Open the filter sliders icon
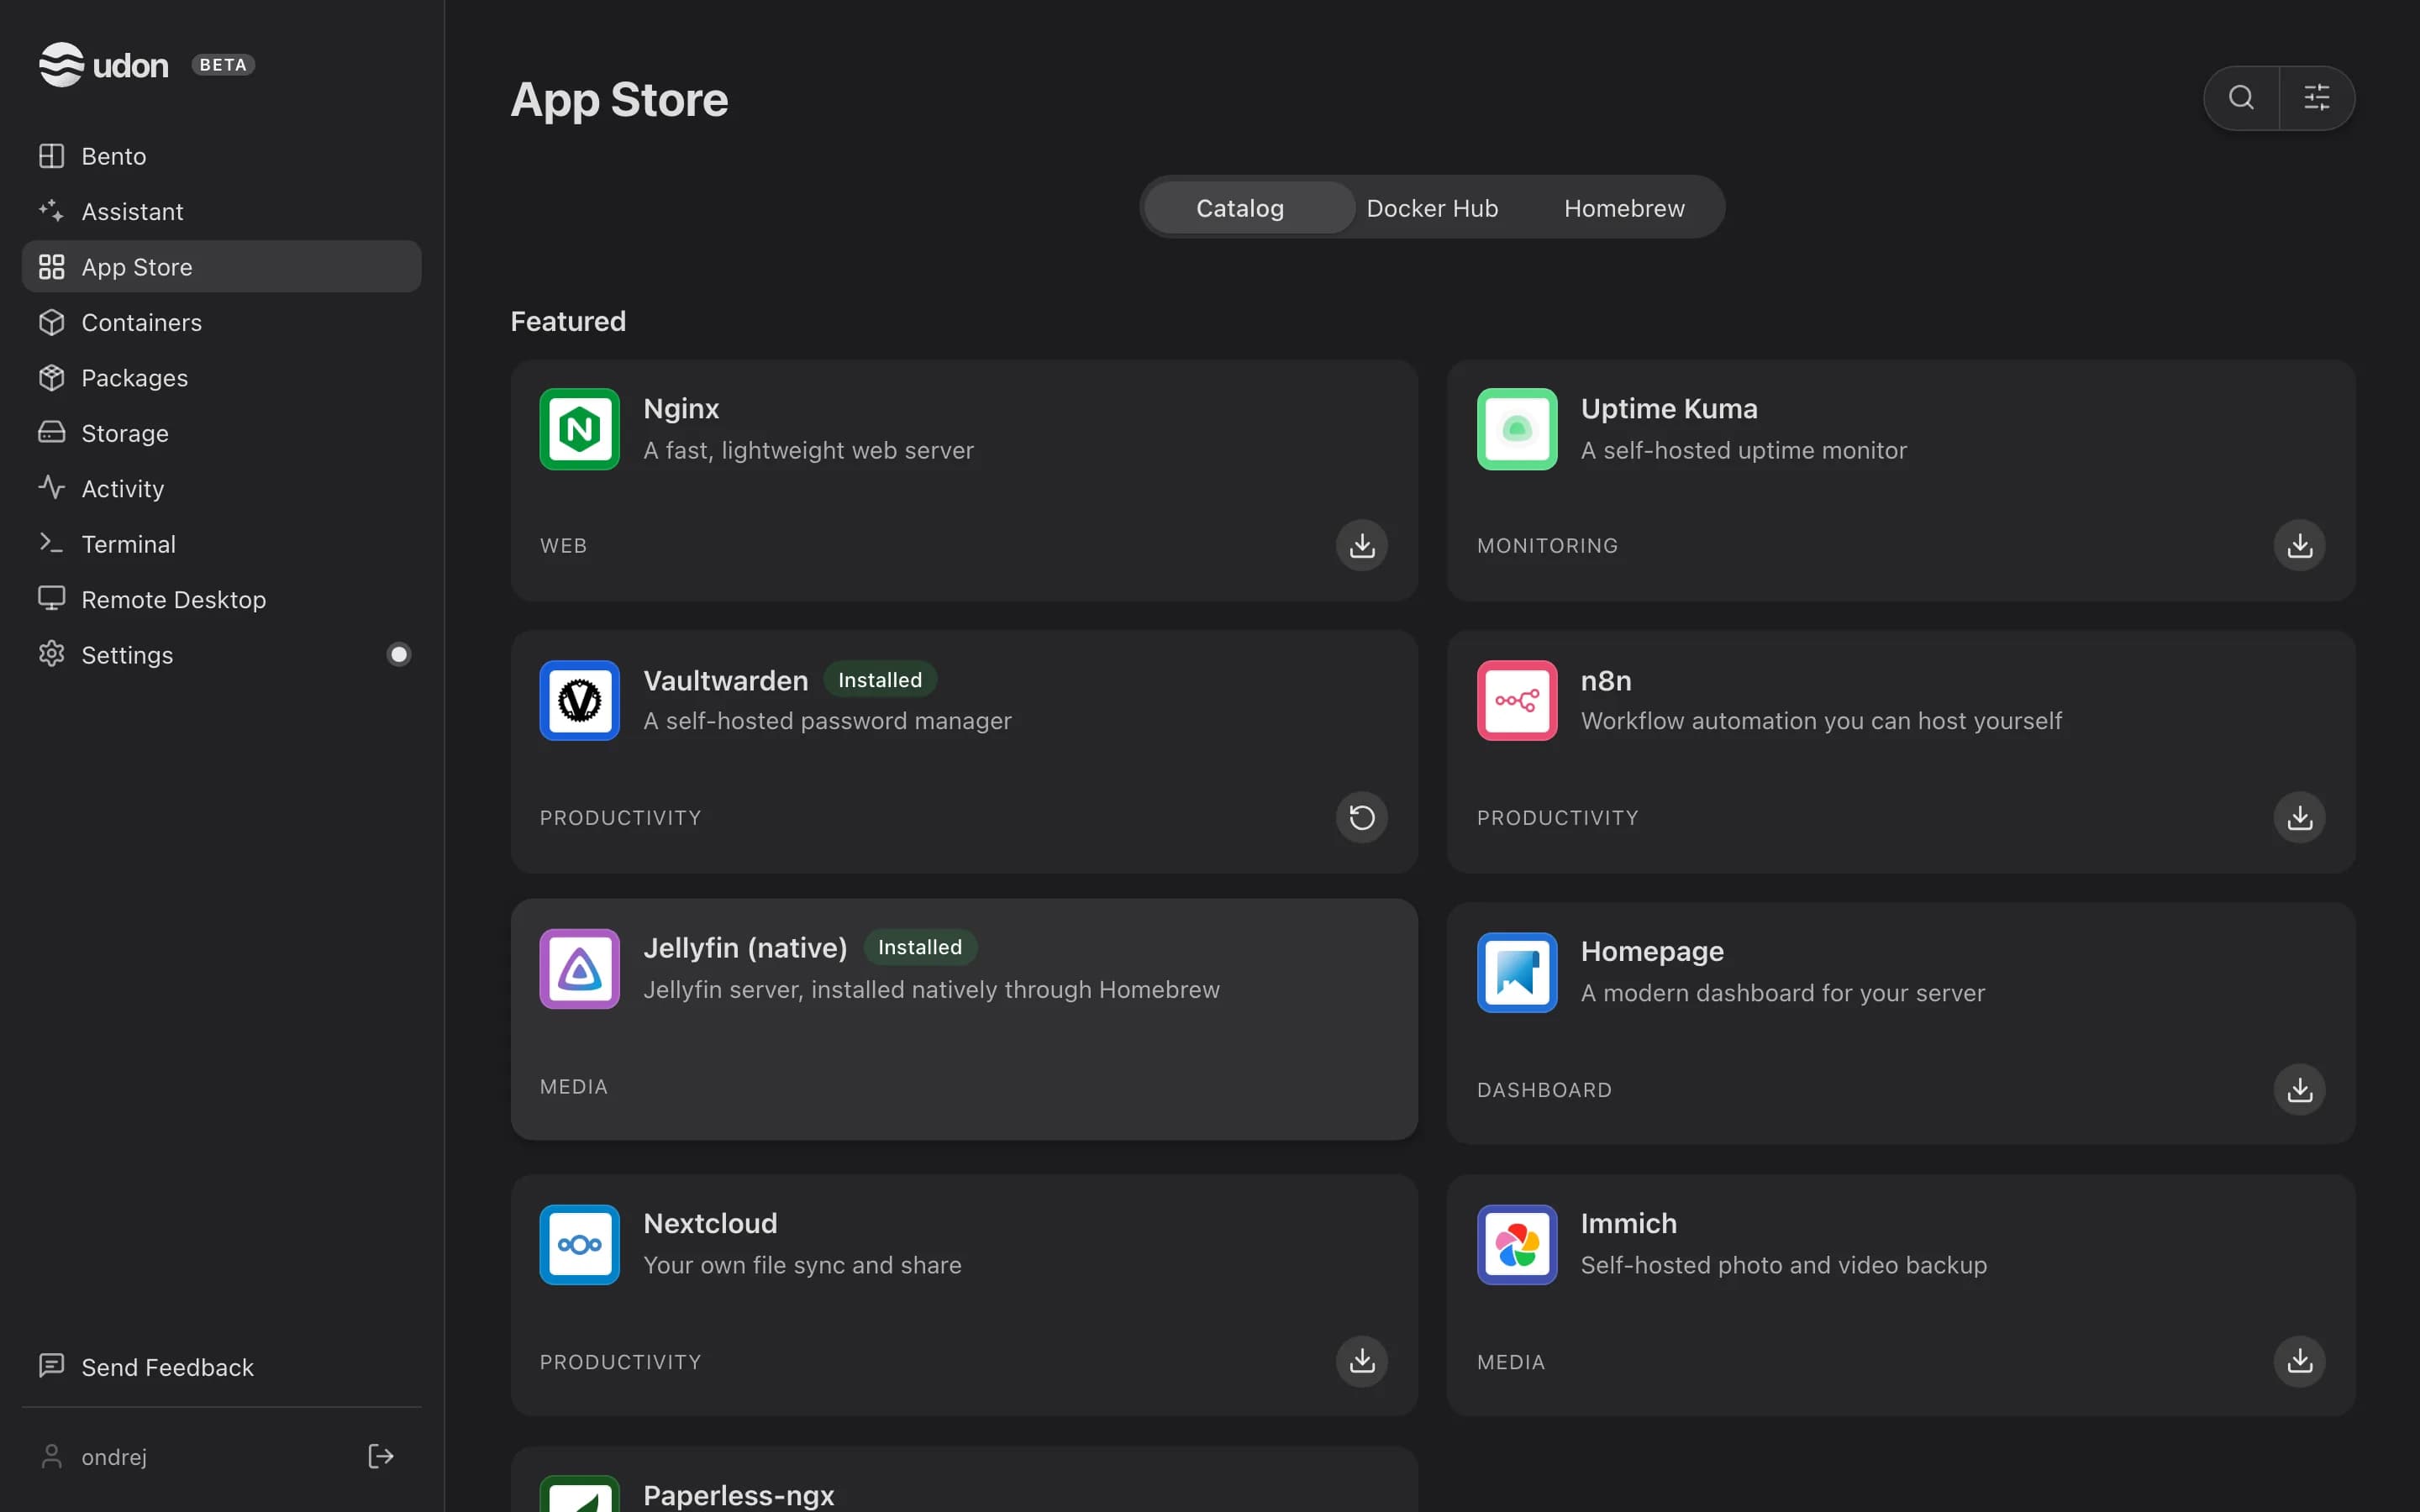2420x1512 pixels. (x=2317, y=97)
